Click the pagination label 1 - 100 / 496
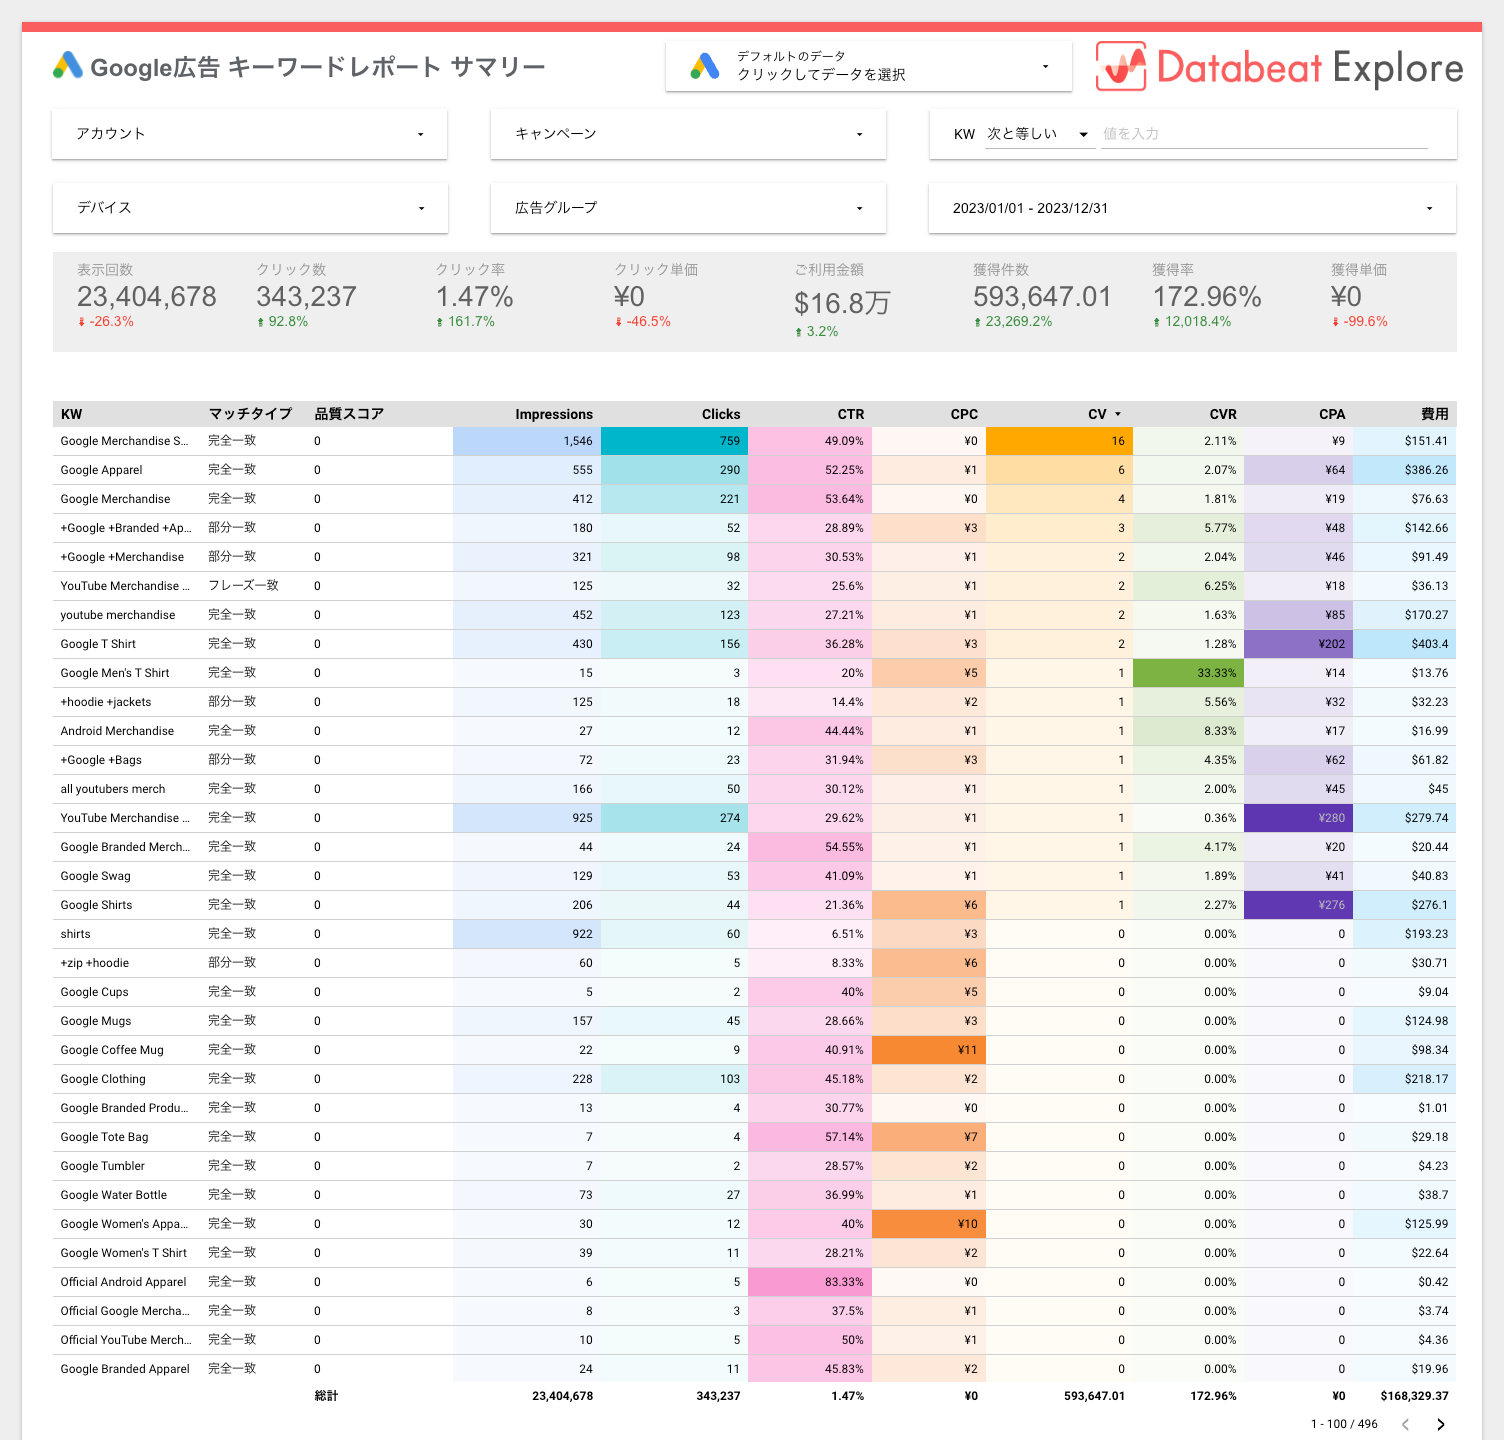This screenshot has height=1440, width=1504. (x=1344, y=1424)
